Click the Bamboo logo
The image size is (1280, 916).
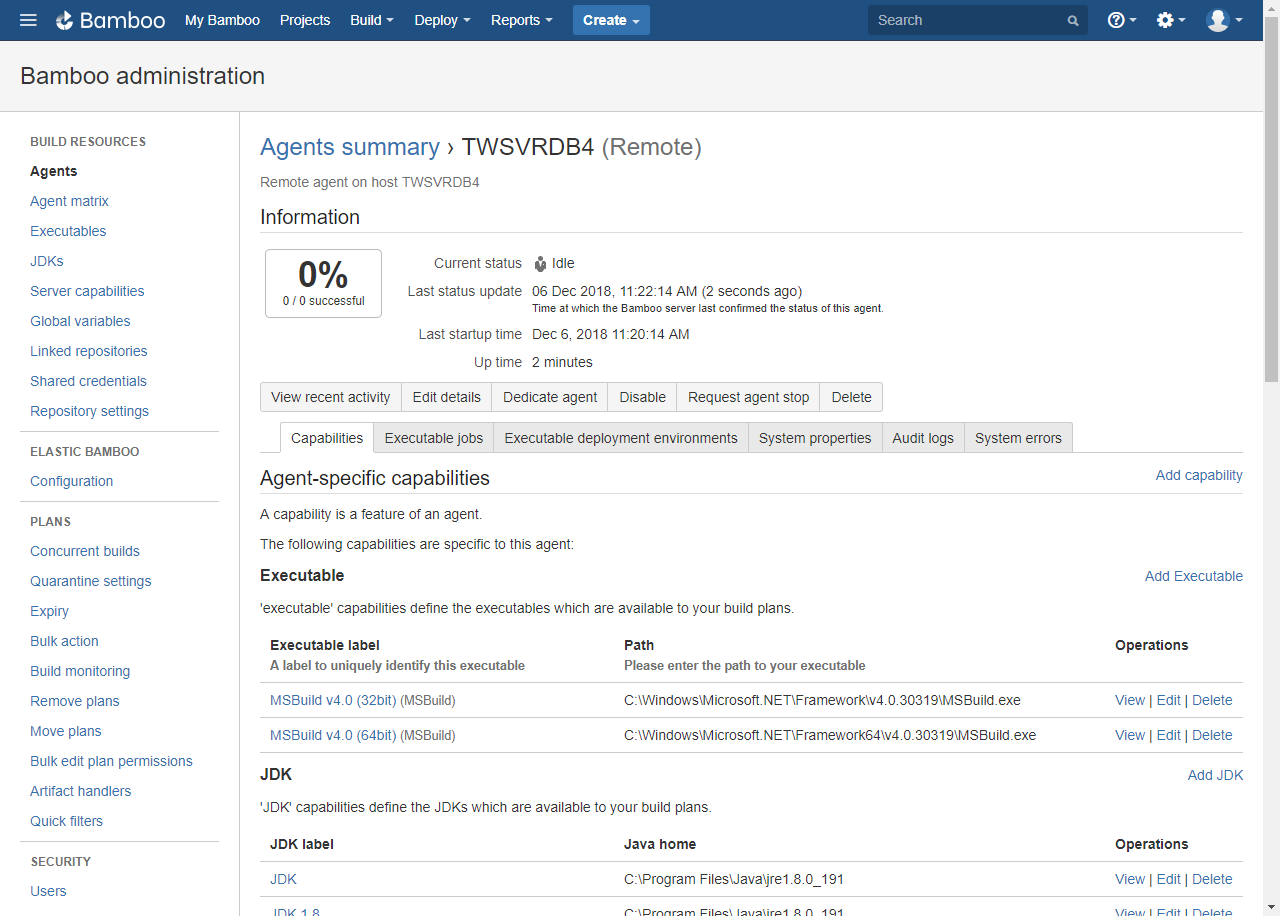(110, 20)
